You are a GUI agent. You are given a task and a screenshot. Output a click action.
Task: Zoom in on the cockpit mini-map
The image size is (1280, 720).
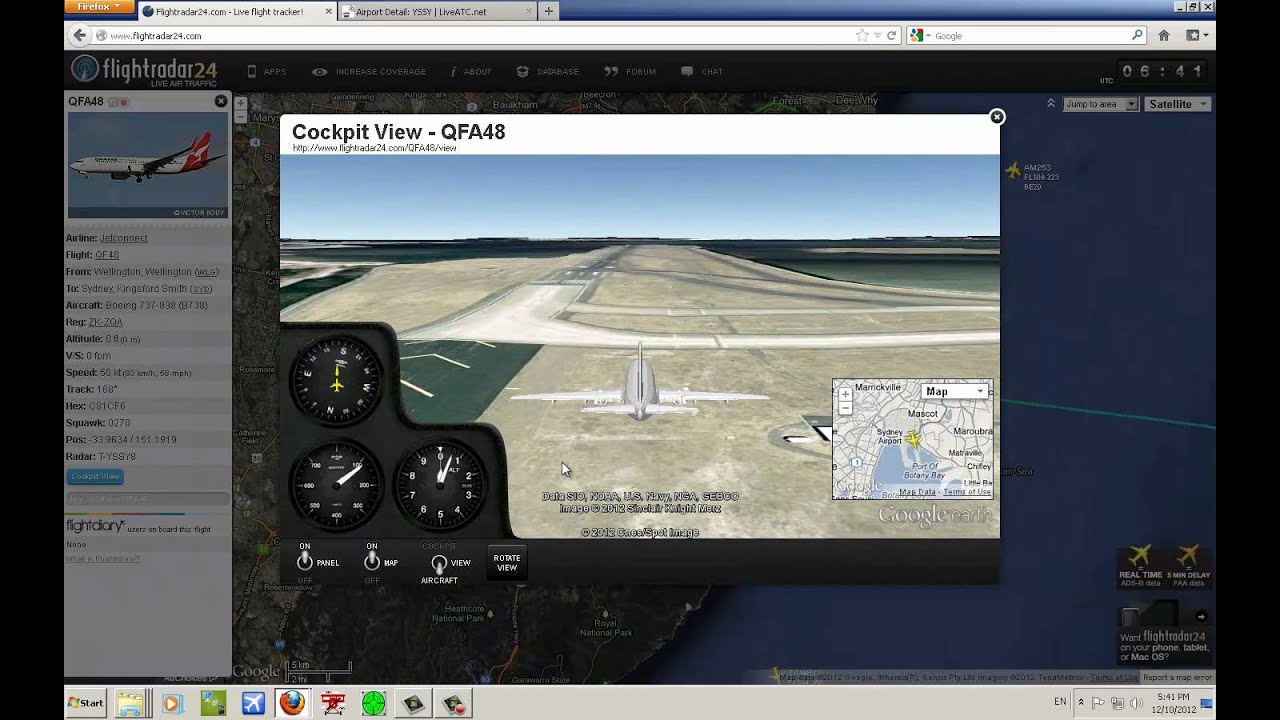(845, 395)
